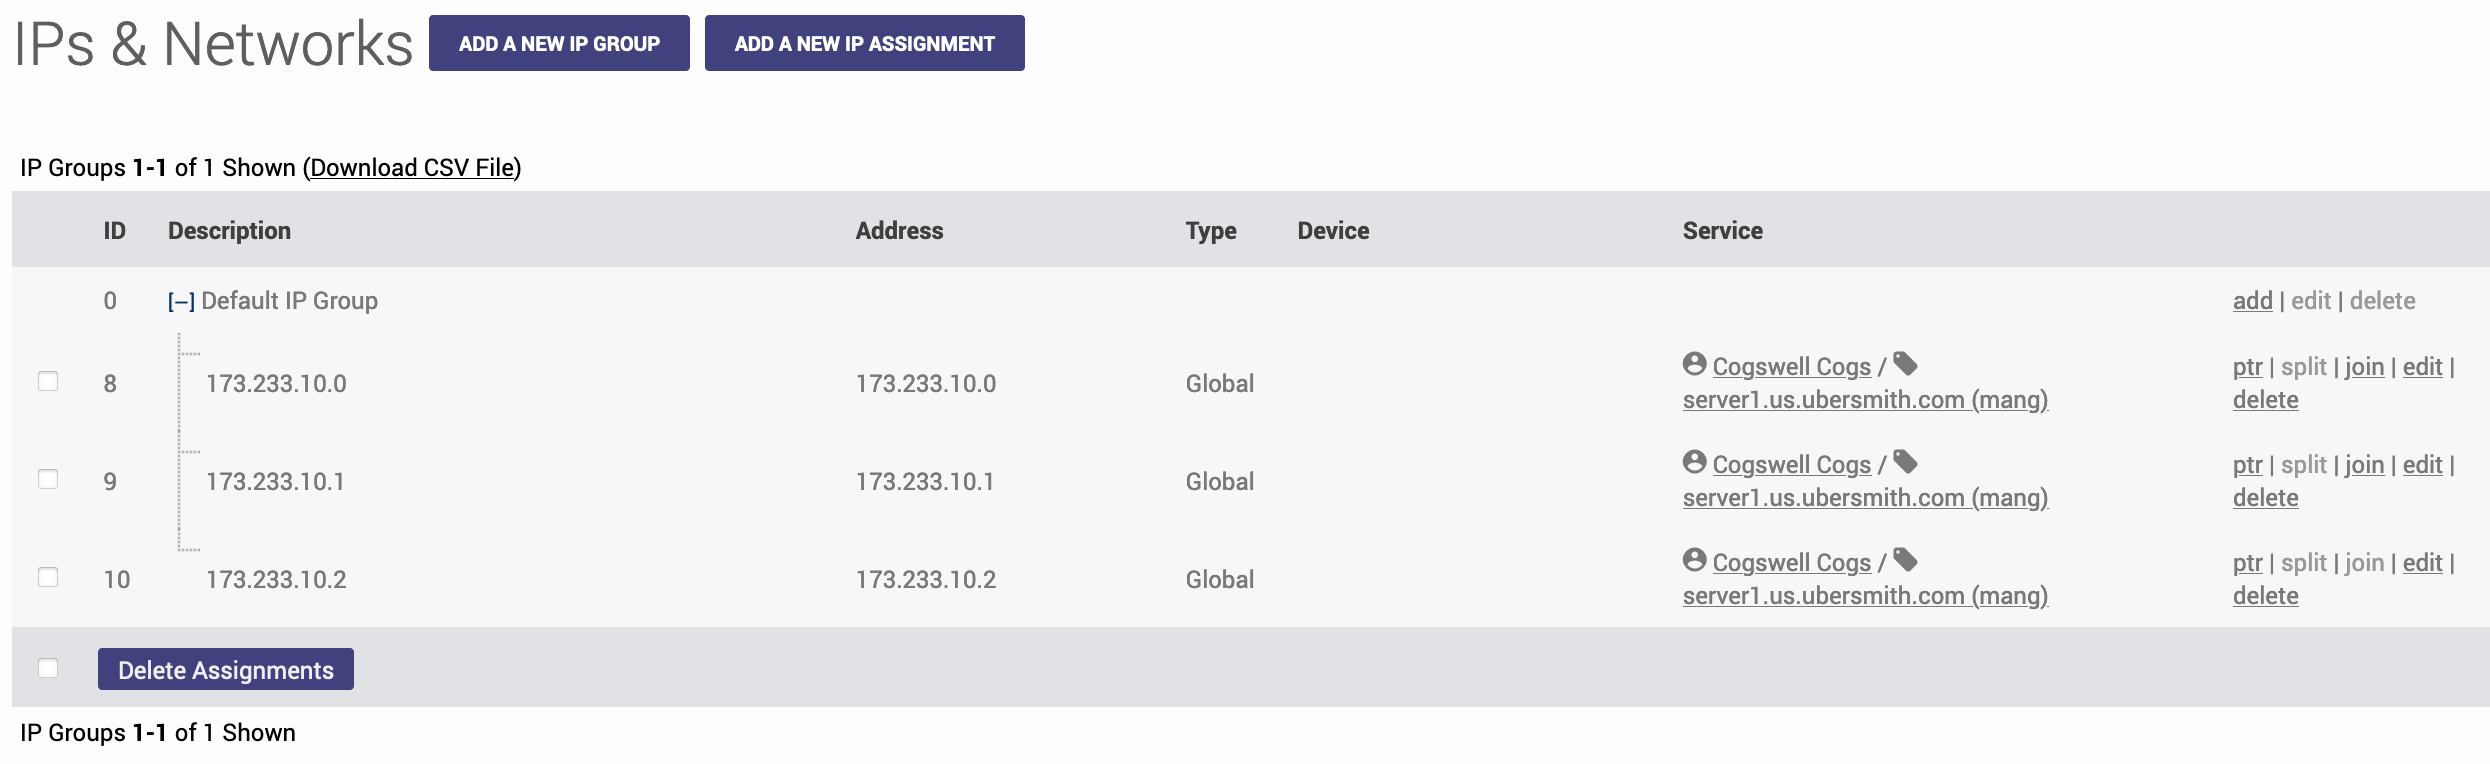
Task: Click join link for 173.233.10.0
Action: click(2364, 367)
